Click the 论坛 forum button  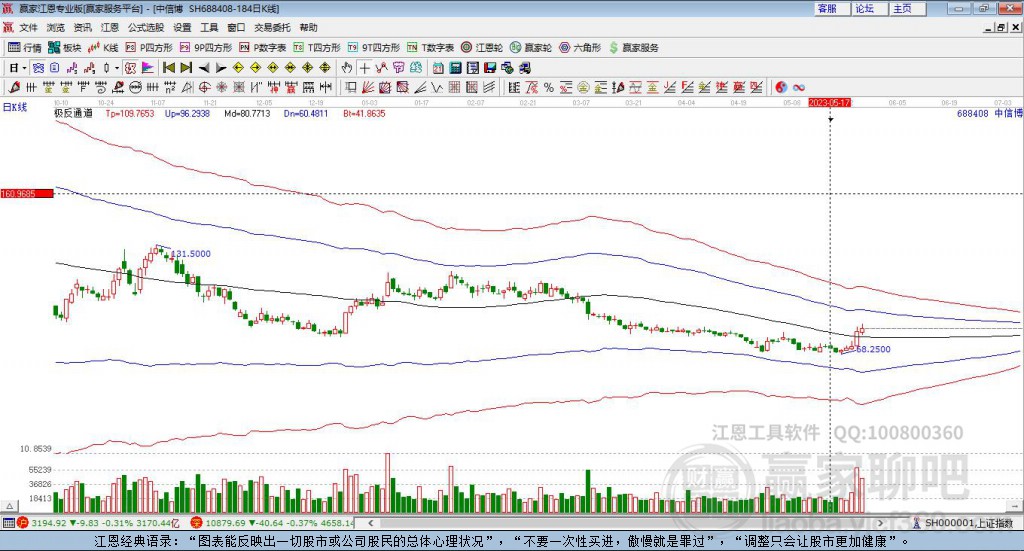[x=870, y=8]
